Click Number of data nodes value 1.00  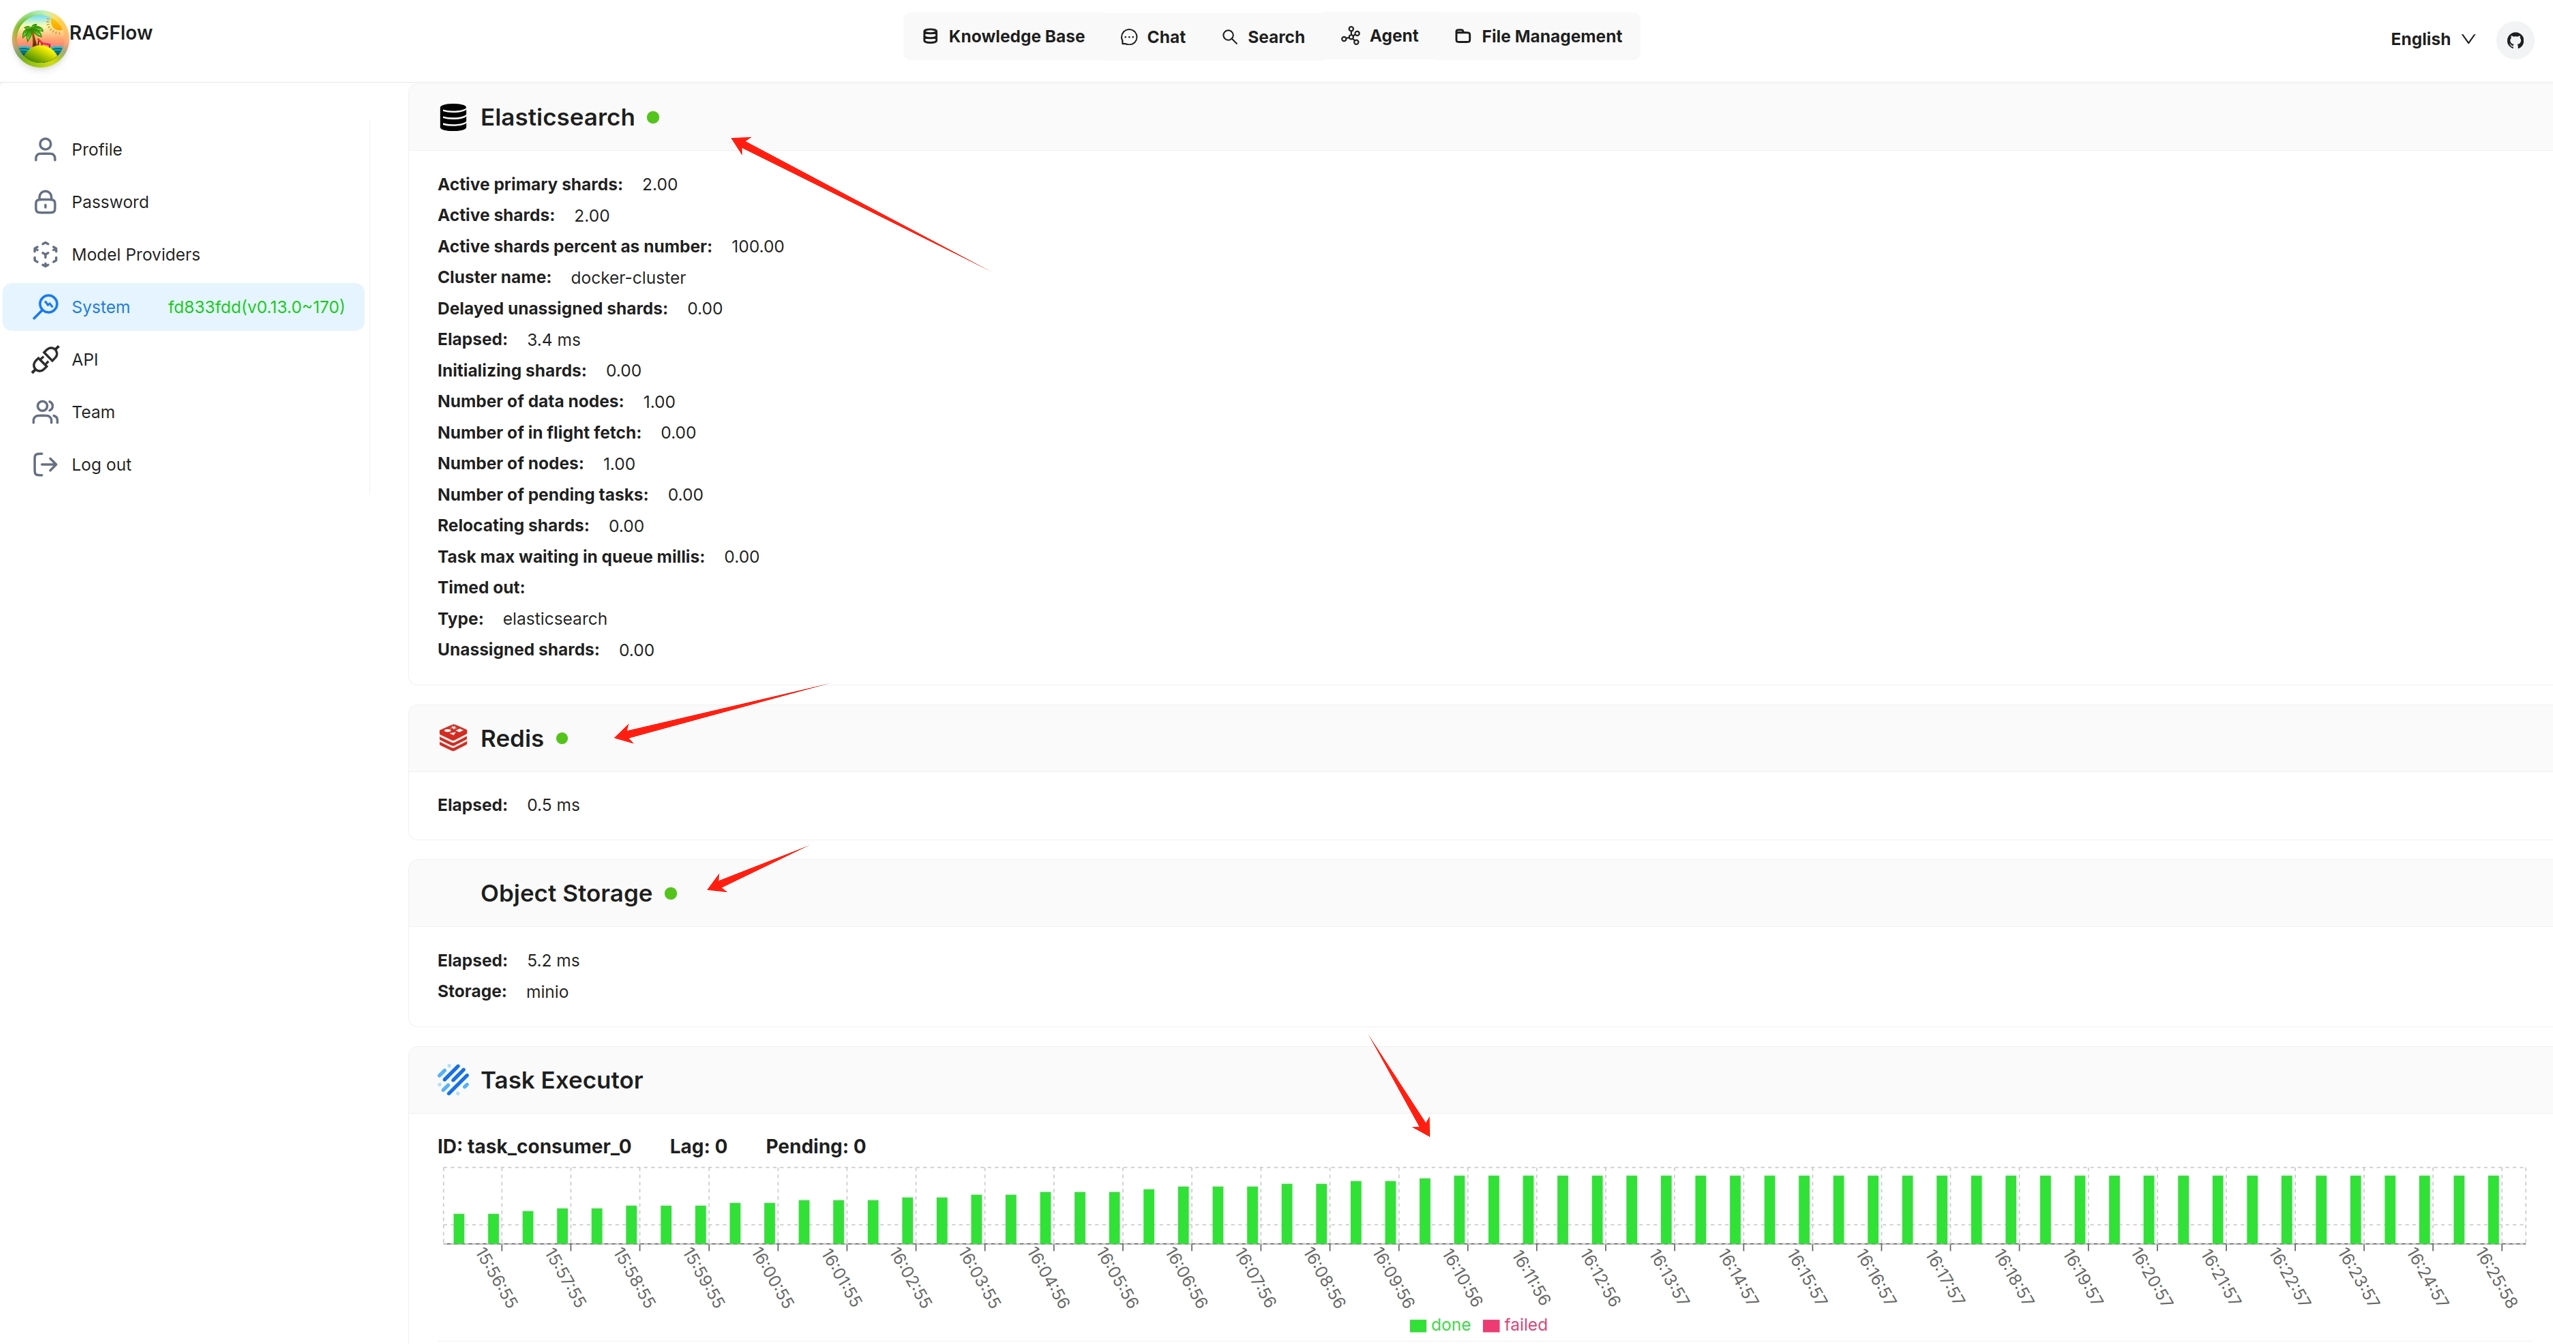tap(659, 401)
